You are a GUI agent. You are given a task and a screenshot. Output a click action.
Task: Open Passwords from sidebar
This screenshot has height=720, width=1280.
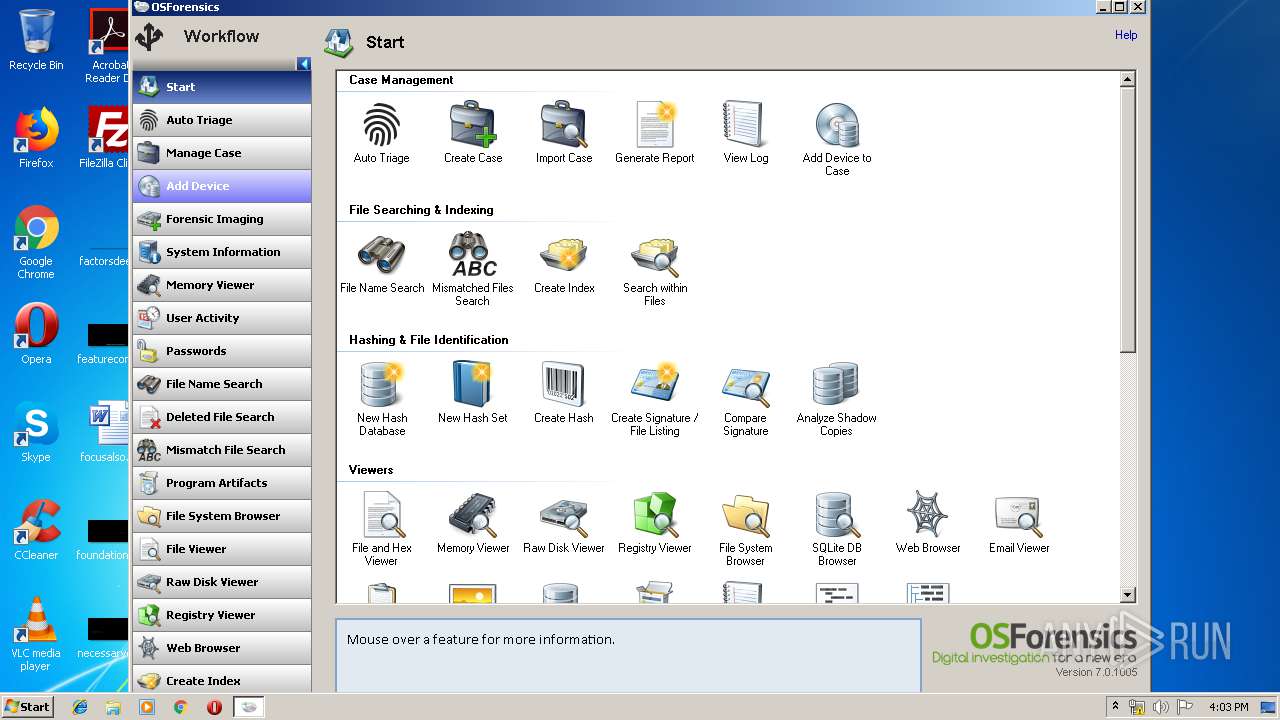click(222, 351)
